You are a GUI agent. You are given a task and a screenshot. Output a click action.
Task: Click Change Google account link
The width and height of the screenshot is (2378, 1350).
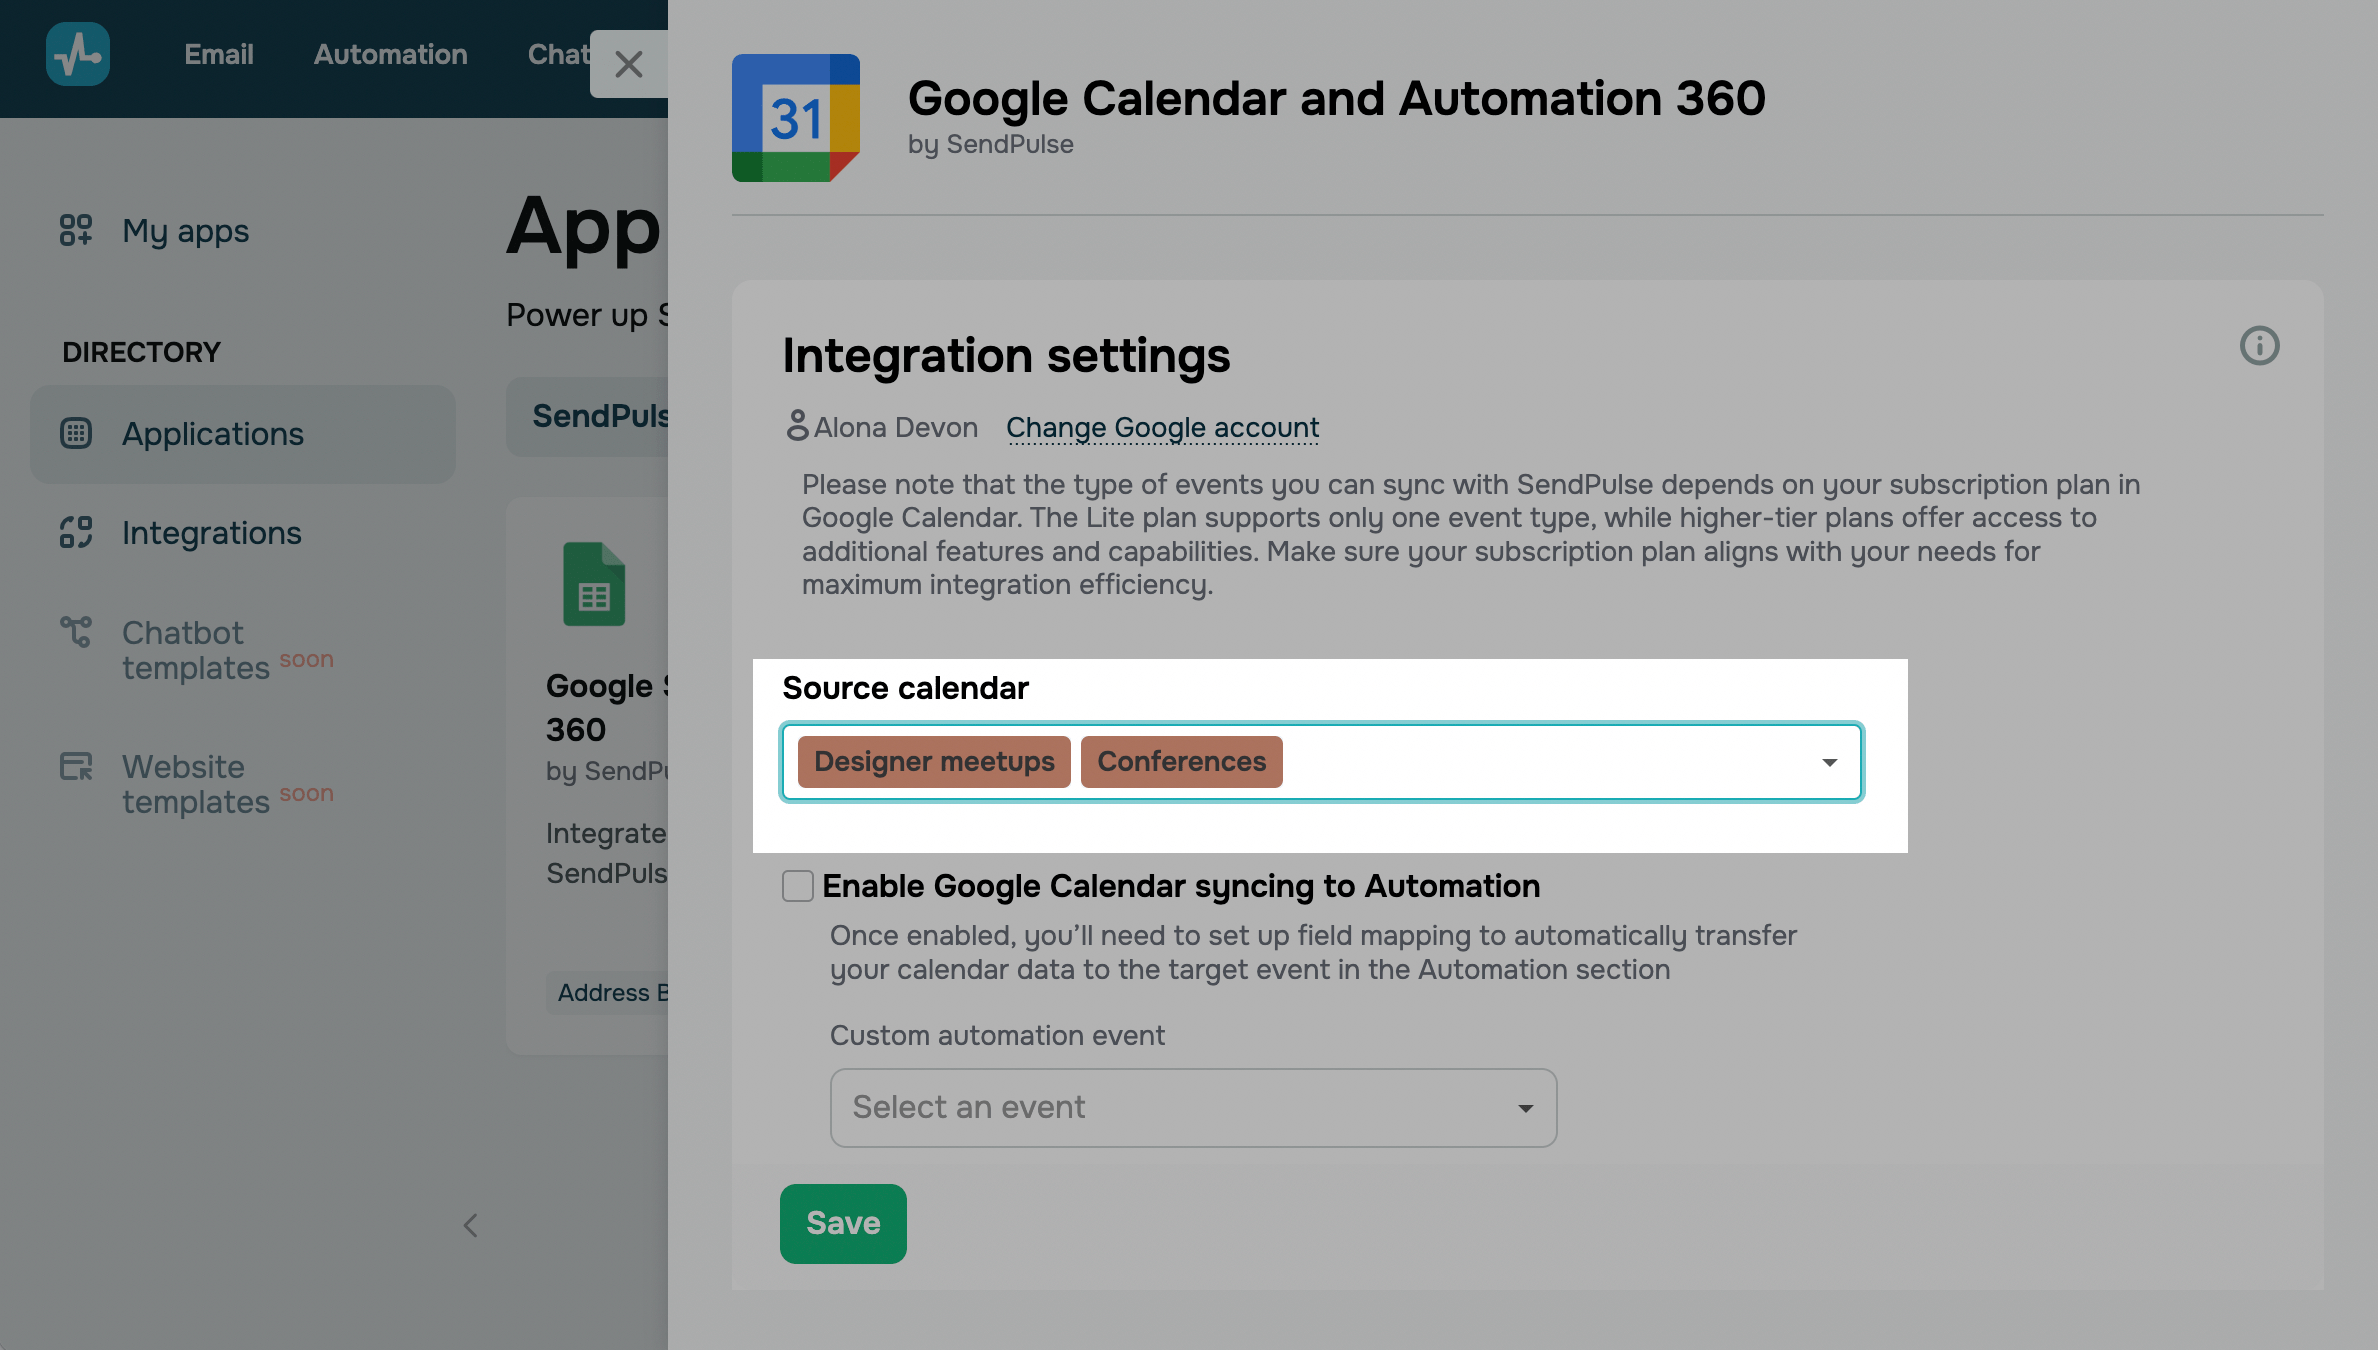(1162, 427)
